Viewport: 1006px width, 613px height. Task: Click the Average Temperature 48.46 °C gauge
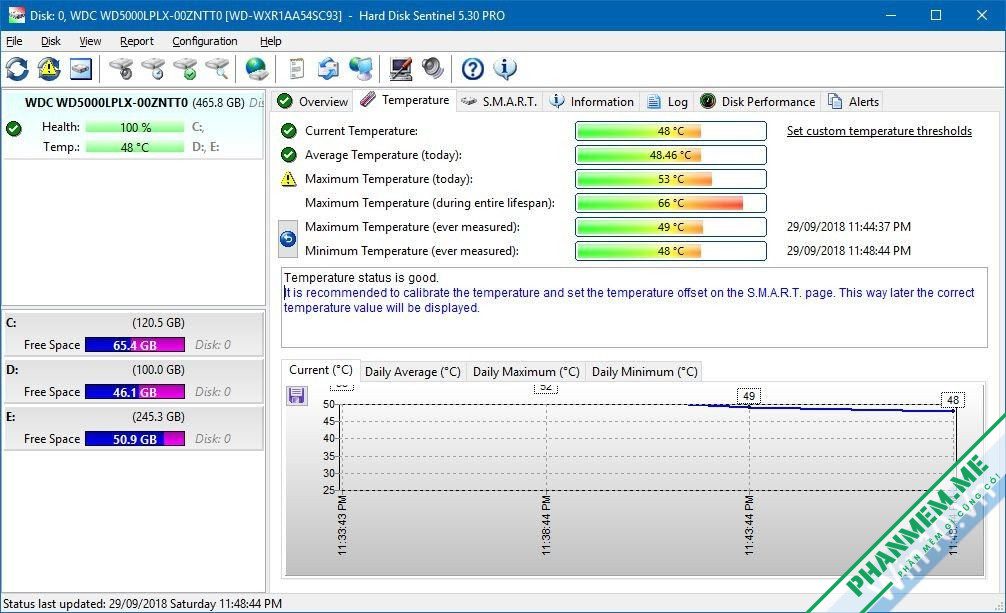670,155
